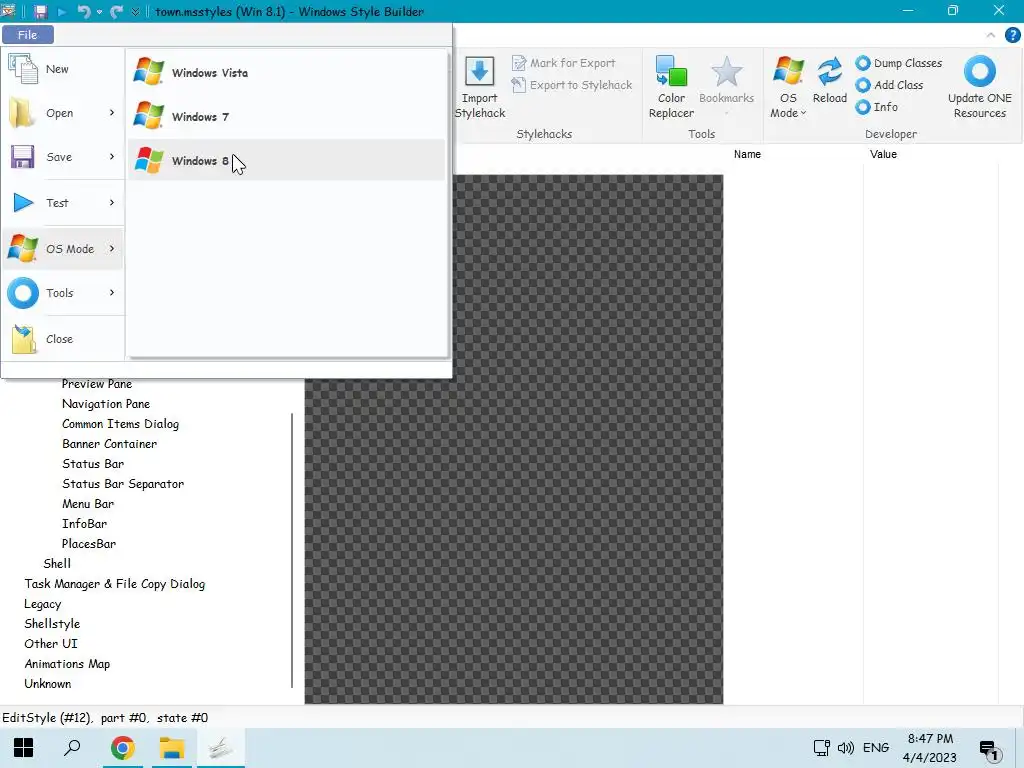Open the Save submenu in File menu
The height and width of the screenshot is (768, 1024).
point(63,157)
